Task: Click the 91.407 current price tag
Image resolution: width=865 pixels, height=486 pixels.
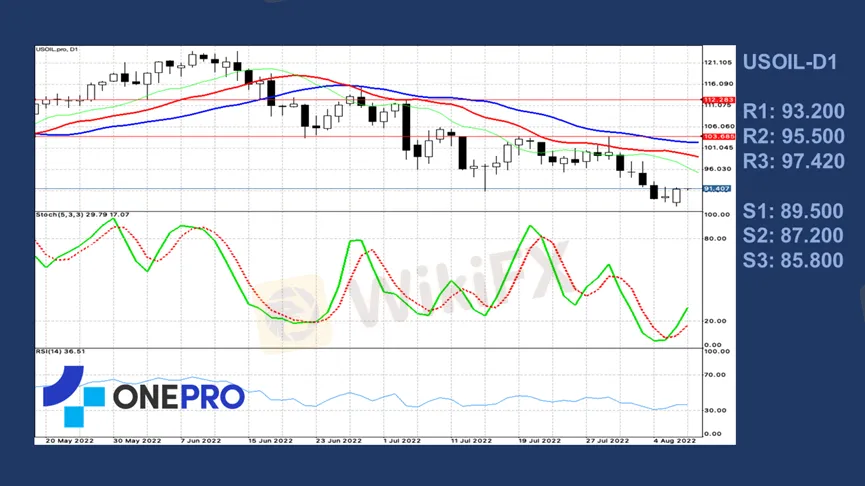Action: [717, 188]
